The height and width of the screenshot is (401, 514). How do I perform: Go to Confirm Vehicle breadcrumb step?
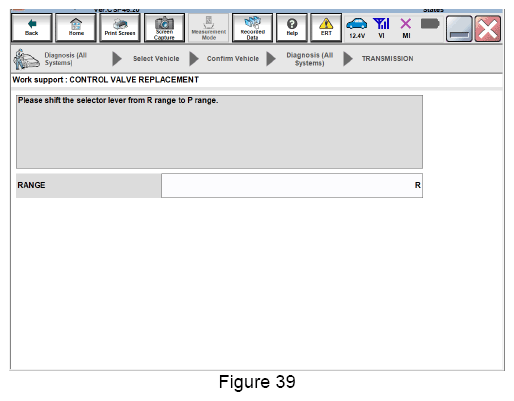coord(233,59)
